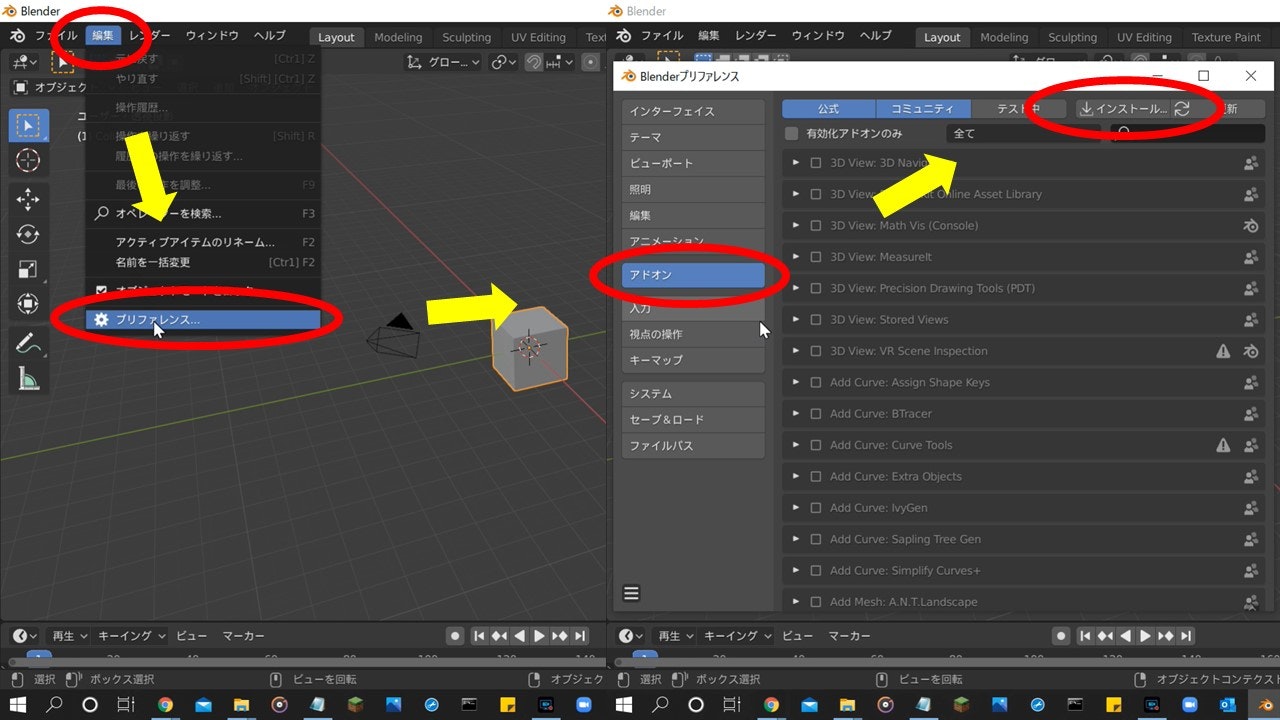Image resolution: width=1280 pixels, height=720 pixels.
Task: Enable the 3D View: Math Vis (Console) addon checkbox
Action: (816, 225)
